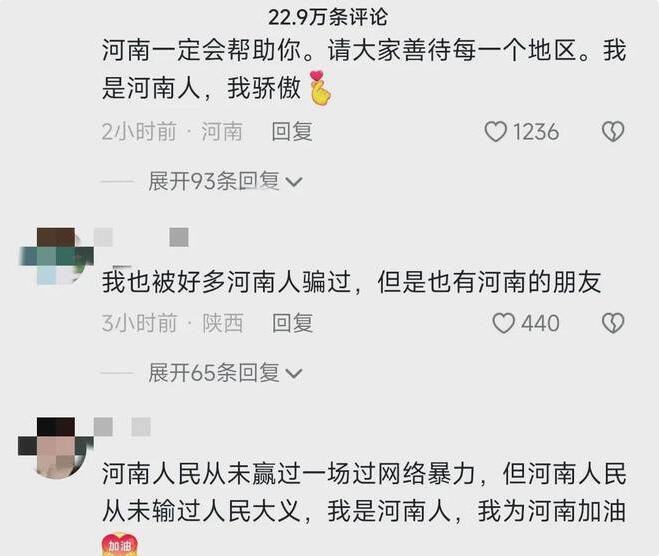Image resolution: width=659 pixels, height=556 pixels.
Task: Tap the 加油 heart sticker
Action: [119, 545]
